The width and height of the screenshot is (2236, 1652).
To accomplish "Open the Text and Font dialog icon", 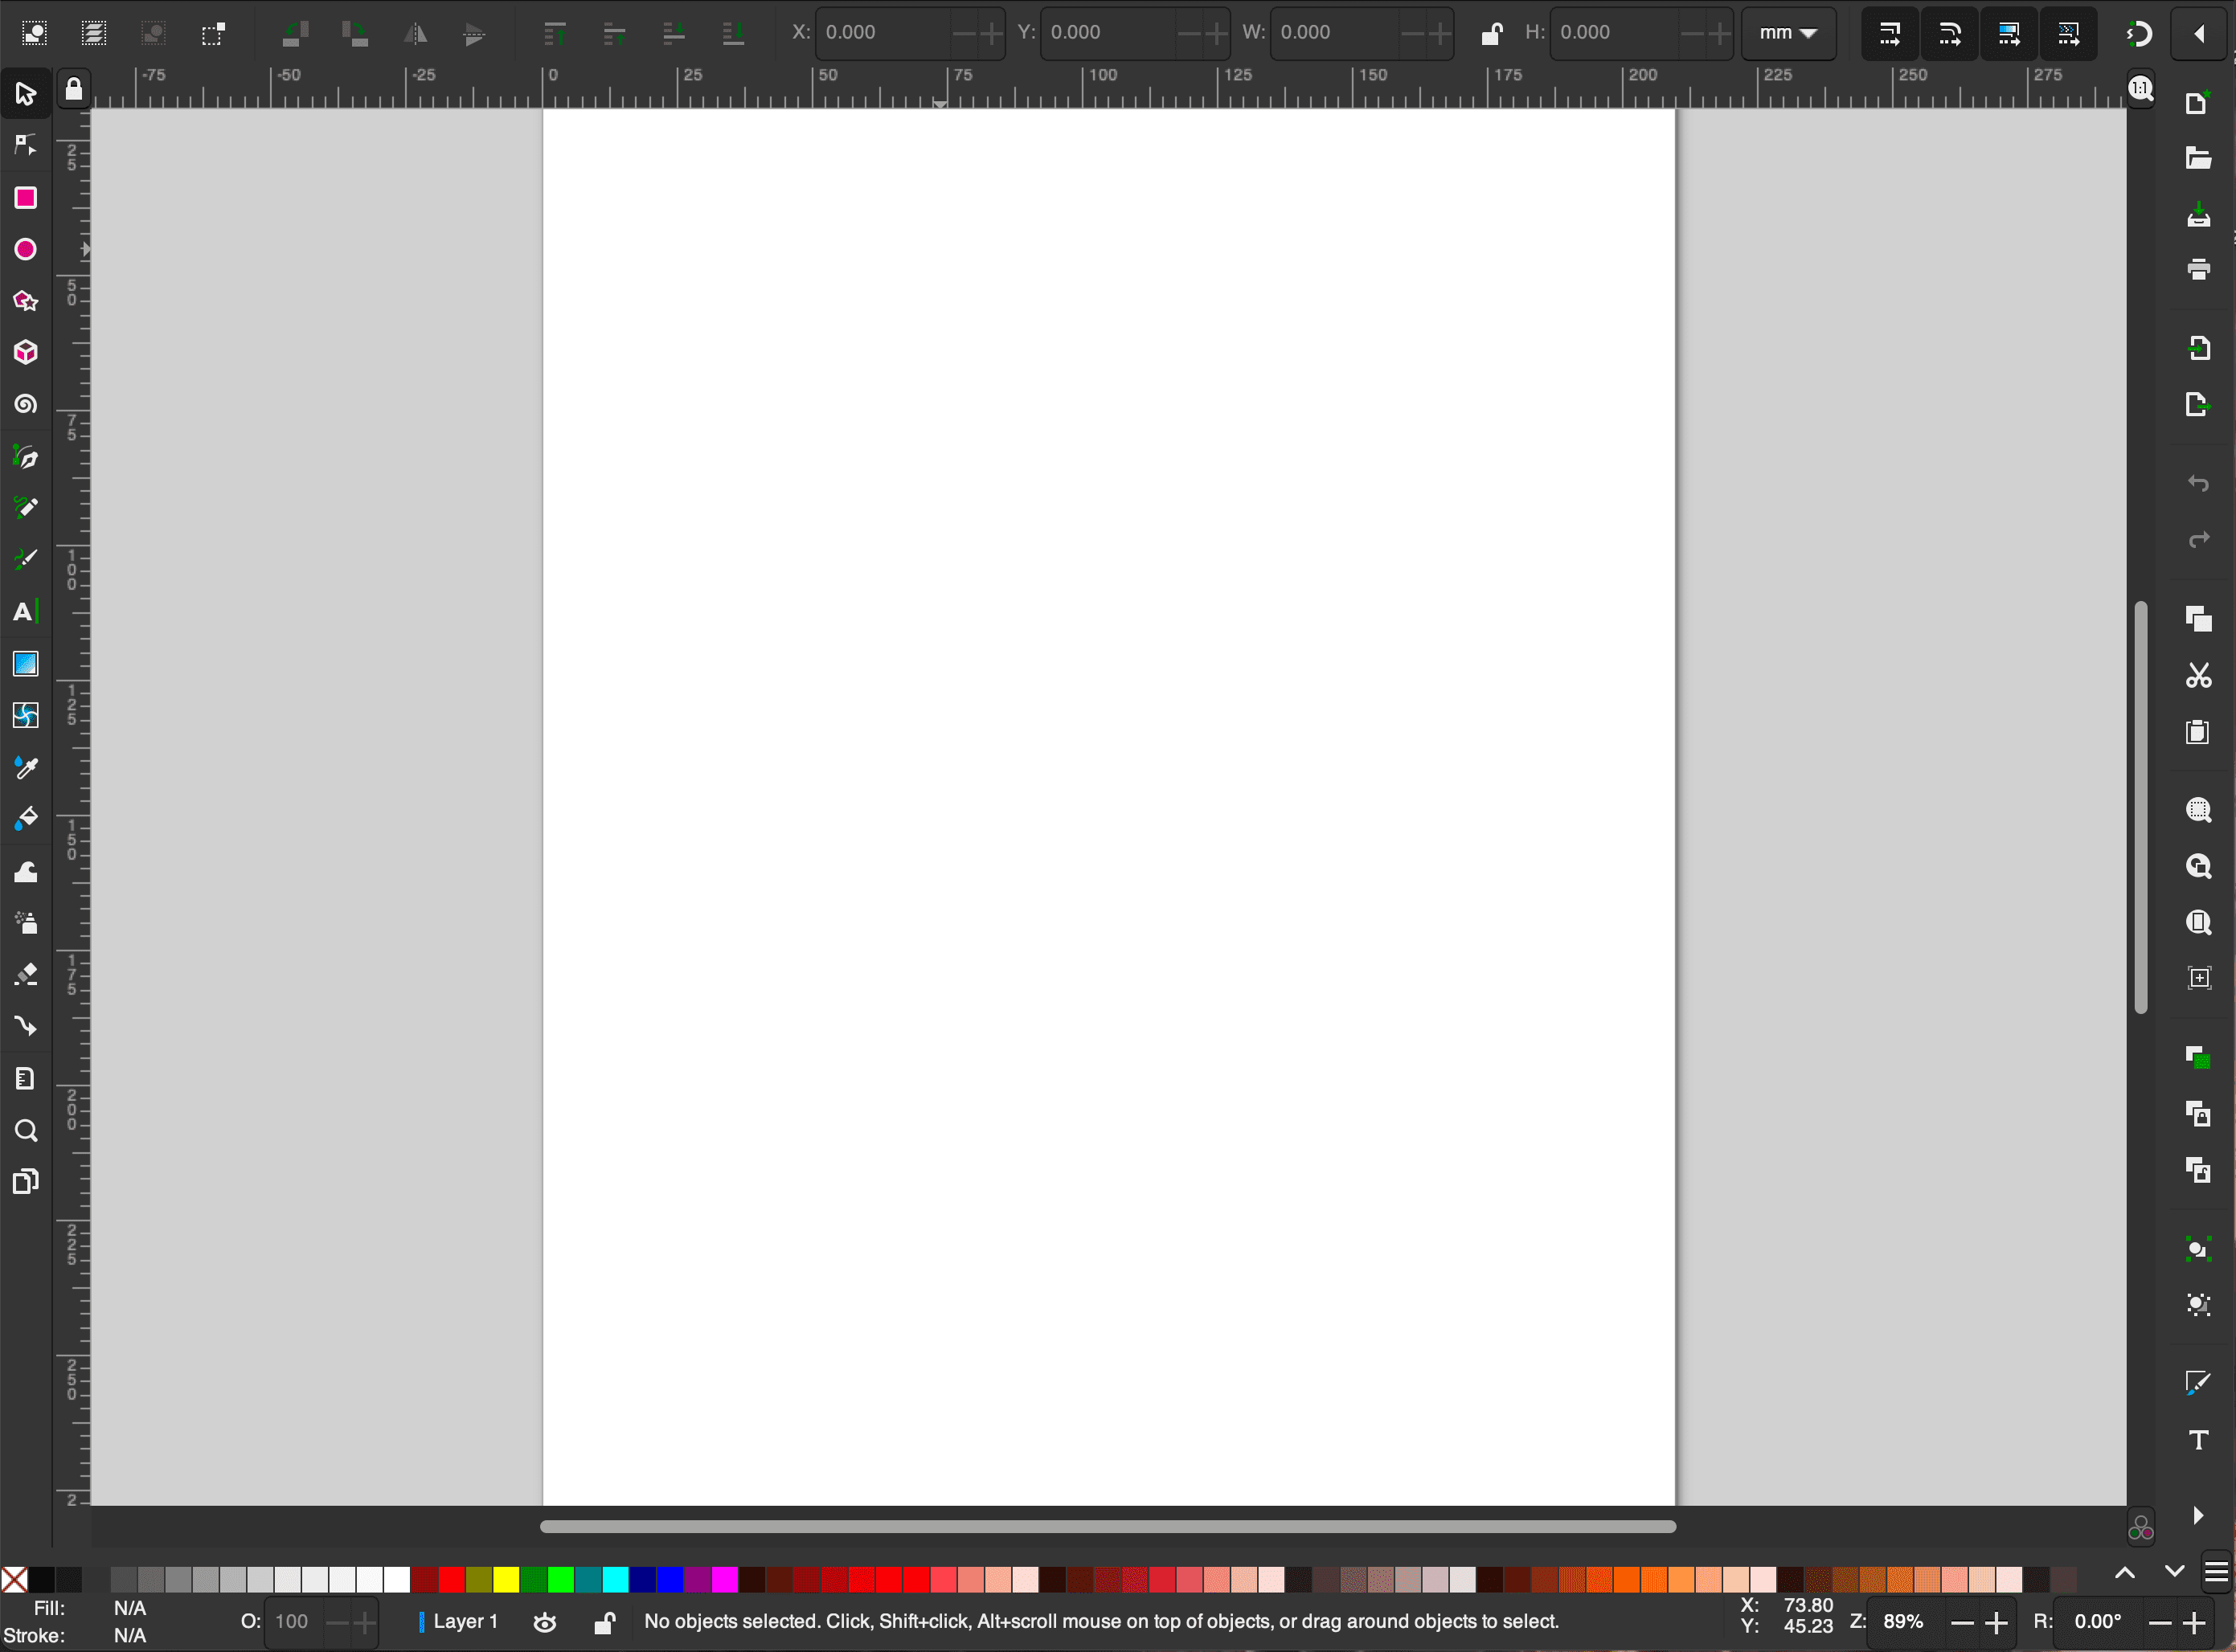I will tap(2198, 1440).
